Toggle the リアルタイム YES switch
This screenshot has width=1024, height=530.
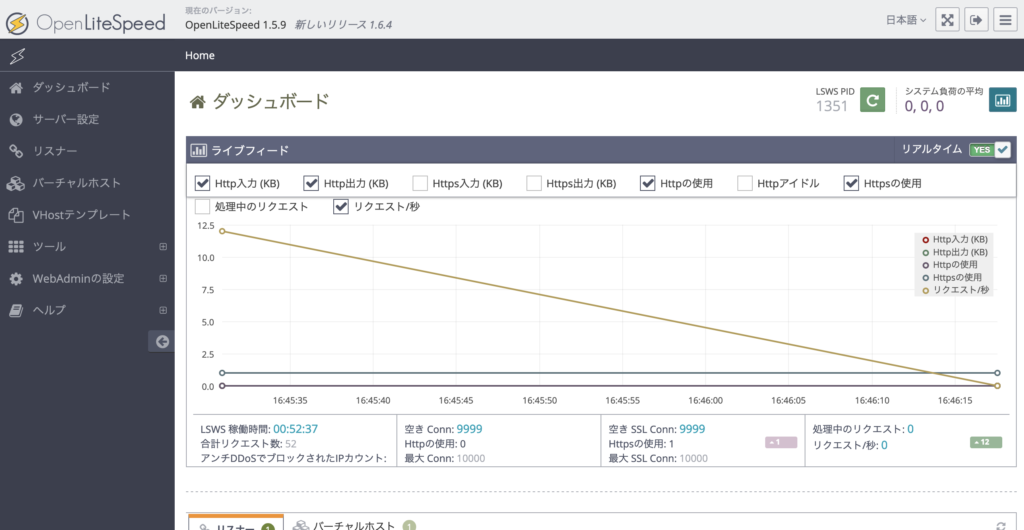click(990, 150)
